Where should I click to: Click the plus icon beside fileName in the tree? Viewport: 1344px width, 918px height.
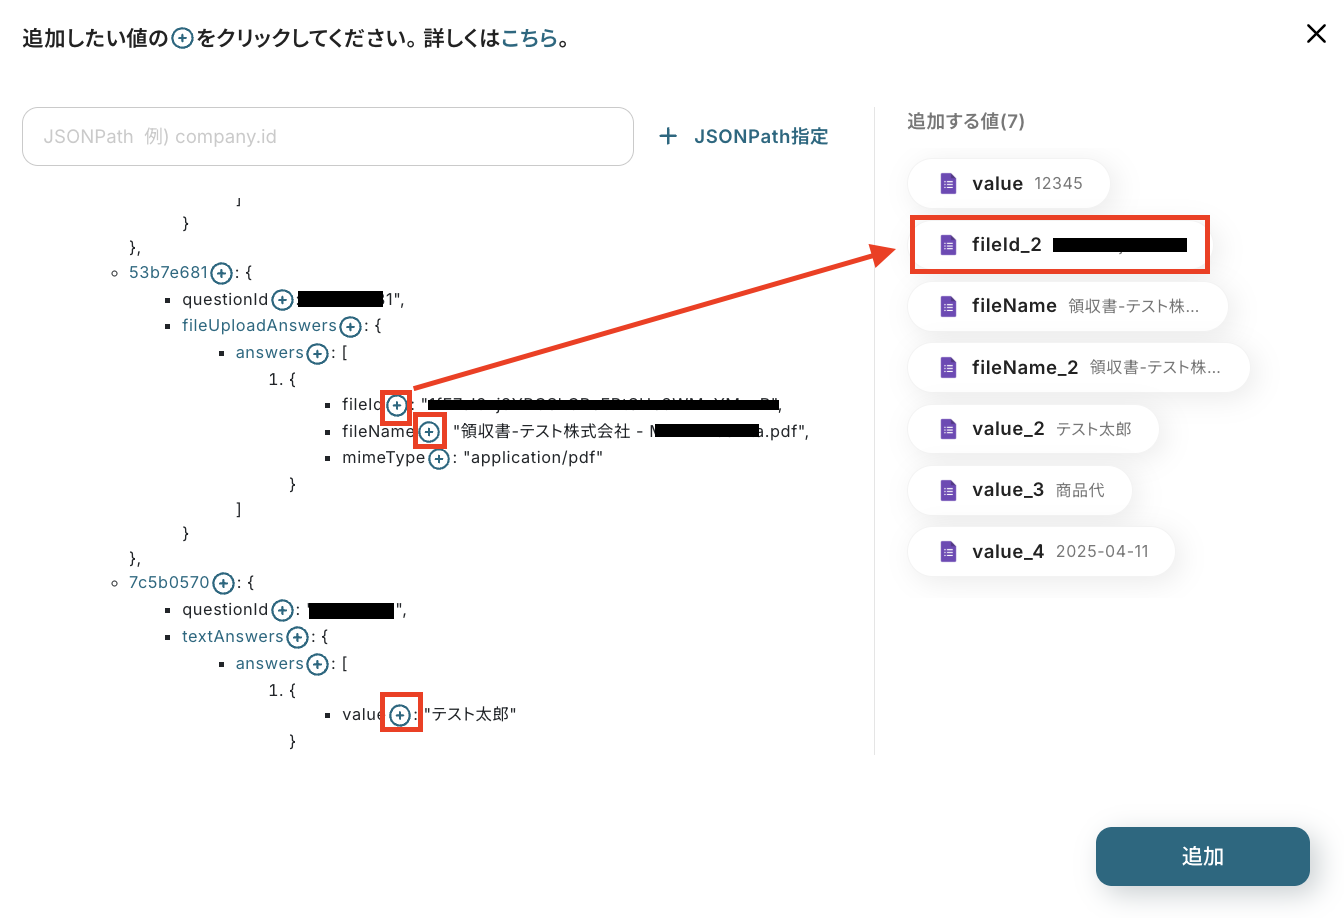(x=429, y=432)
